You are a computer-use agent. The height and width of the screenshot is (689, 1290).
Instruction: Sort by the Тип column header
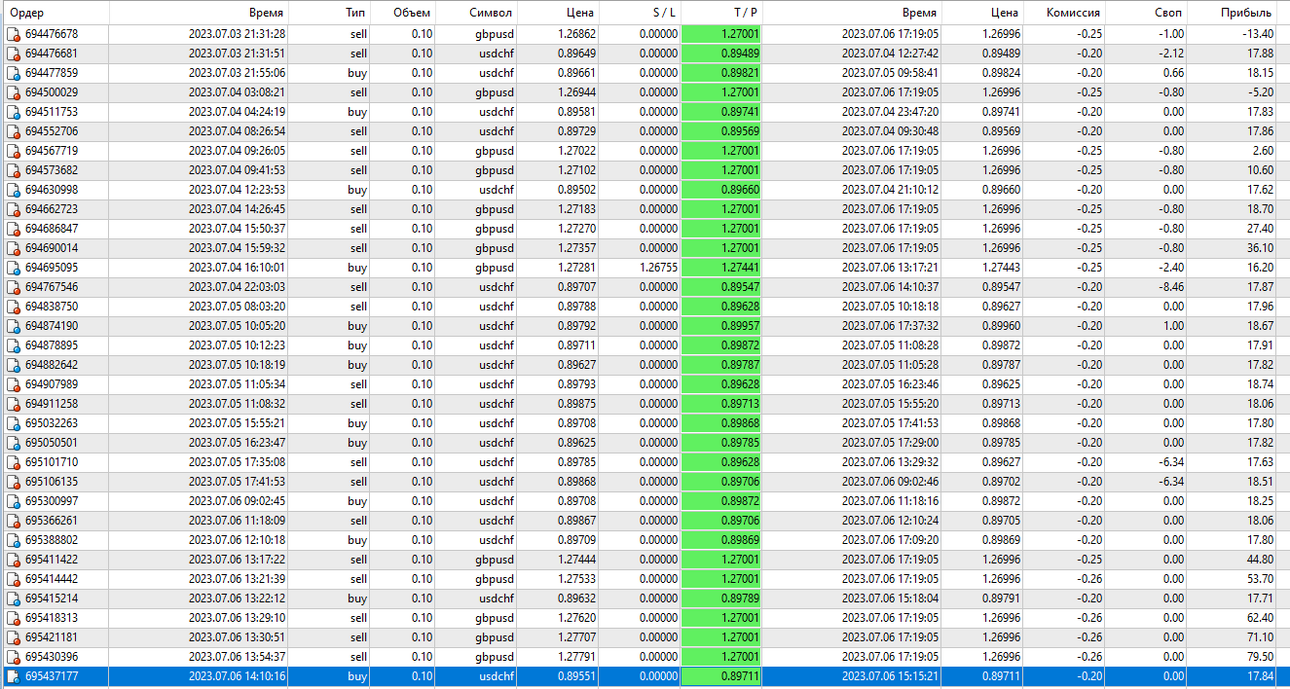355,13
